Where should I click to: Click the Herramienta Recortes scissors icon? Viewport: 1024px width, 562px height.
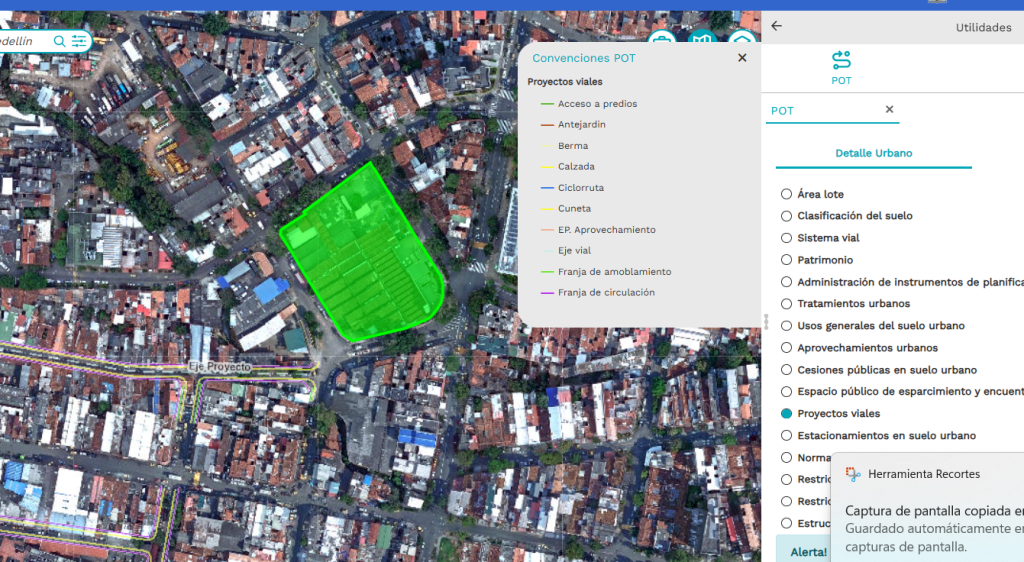click(853, 474)
